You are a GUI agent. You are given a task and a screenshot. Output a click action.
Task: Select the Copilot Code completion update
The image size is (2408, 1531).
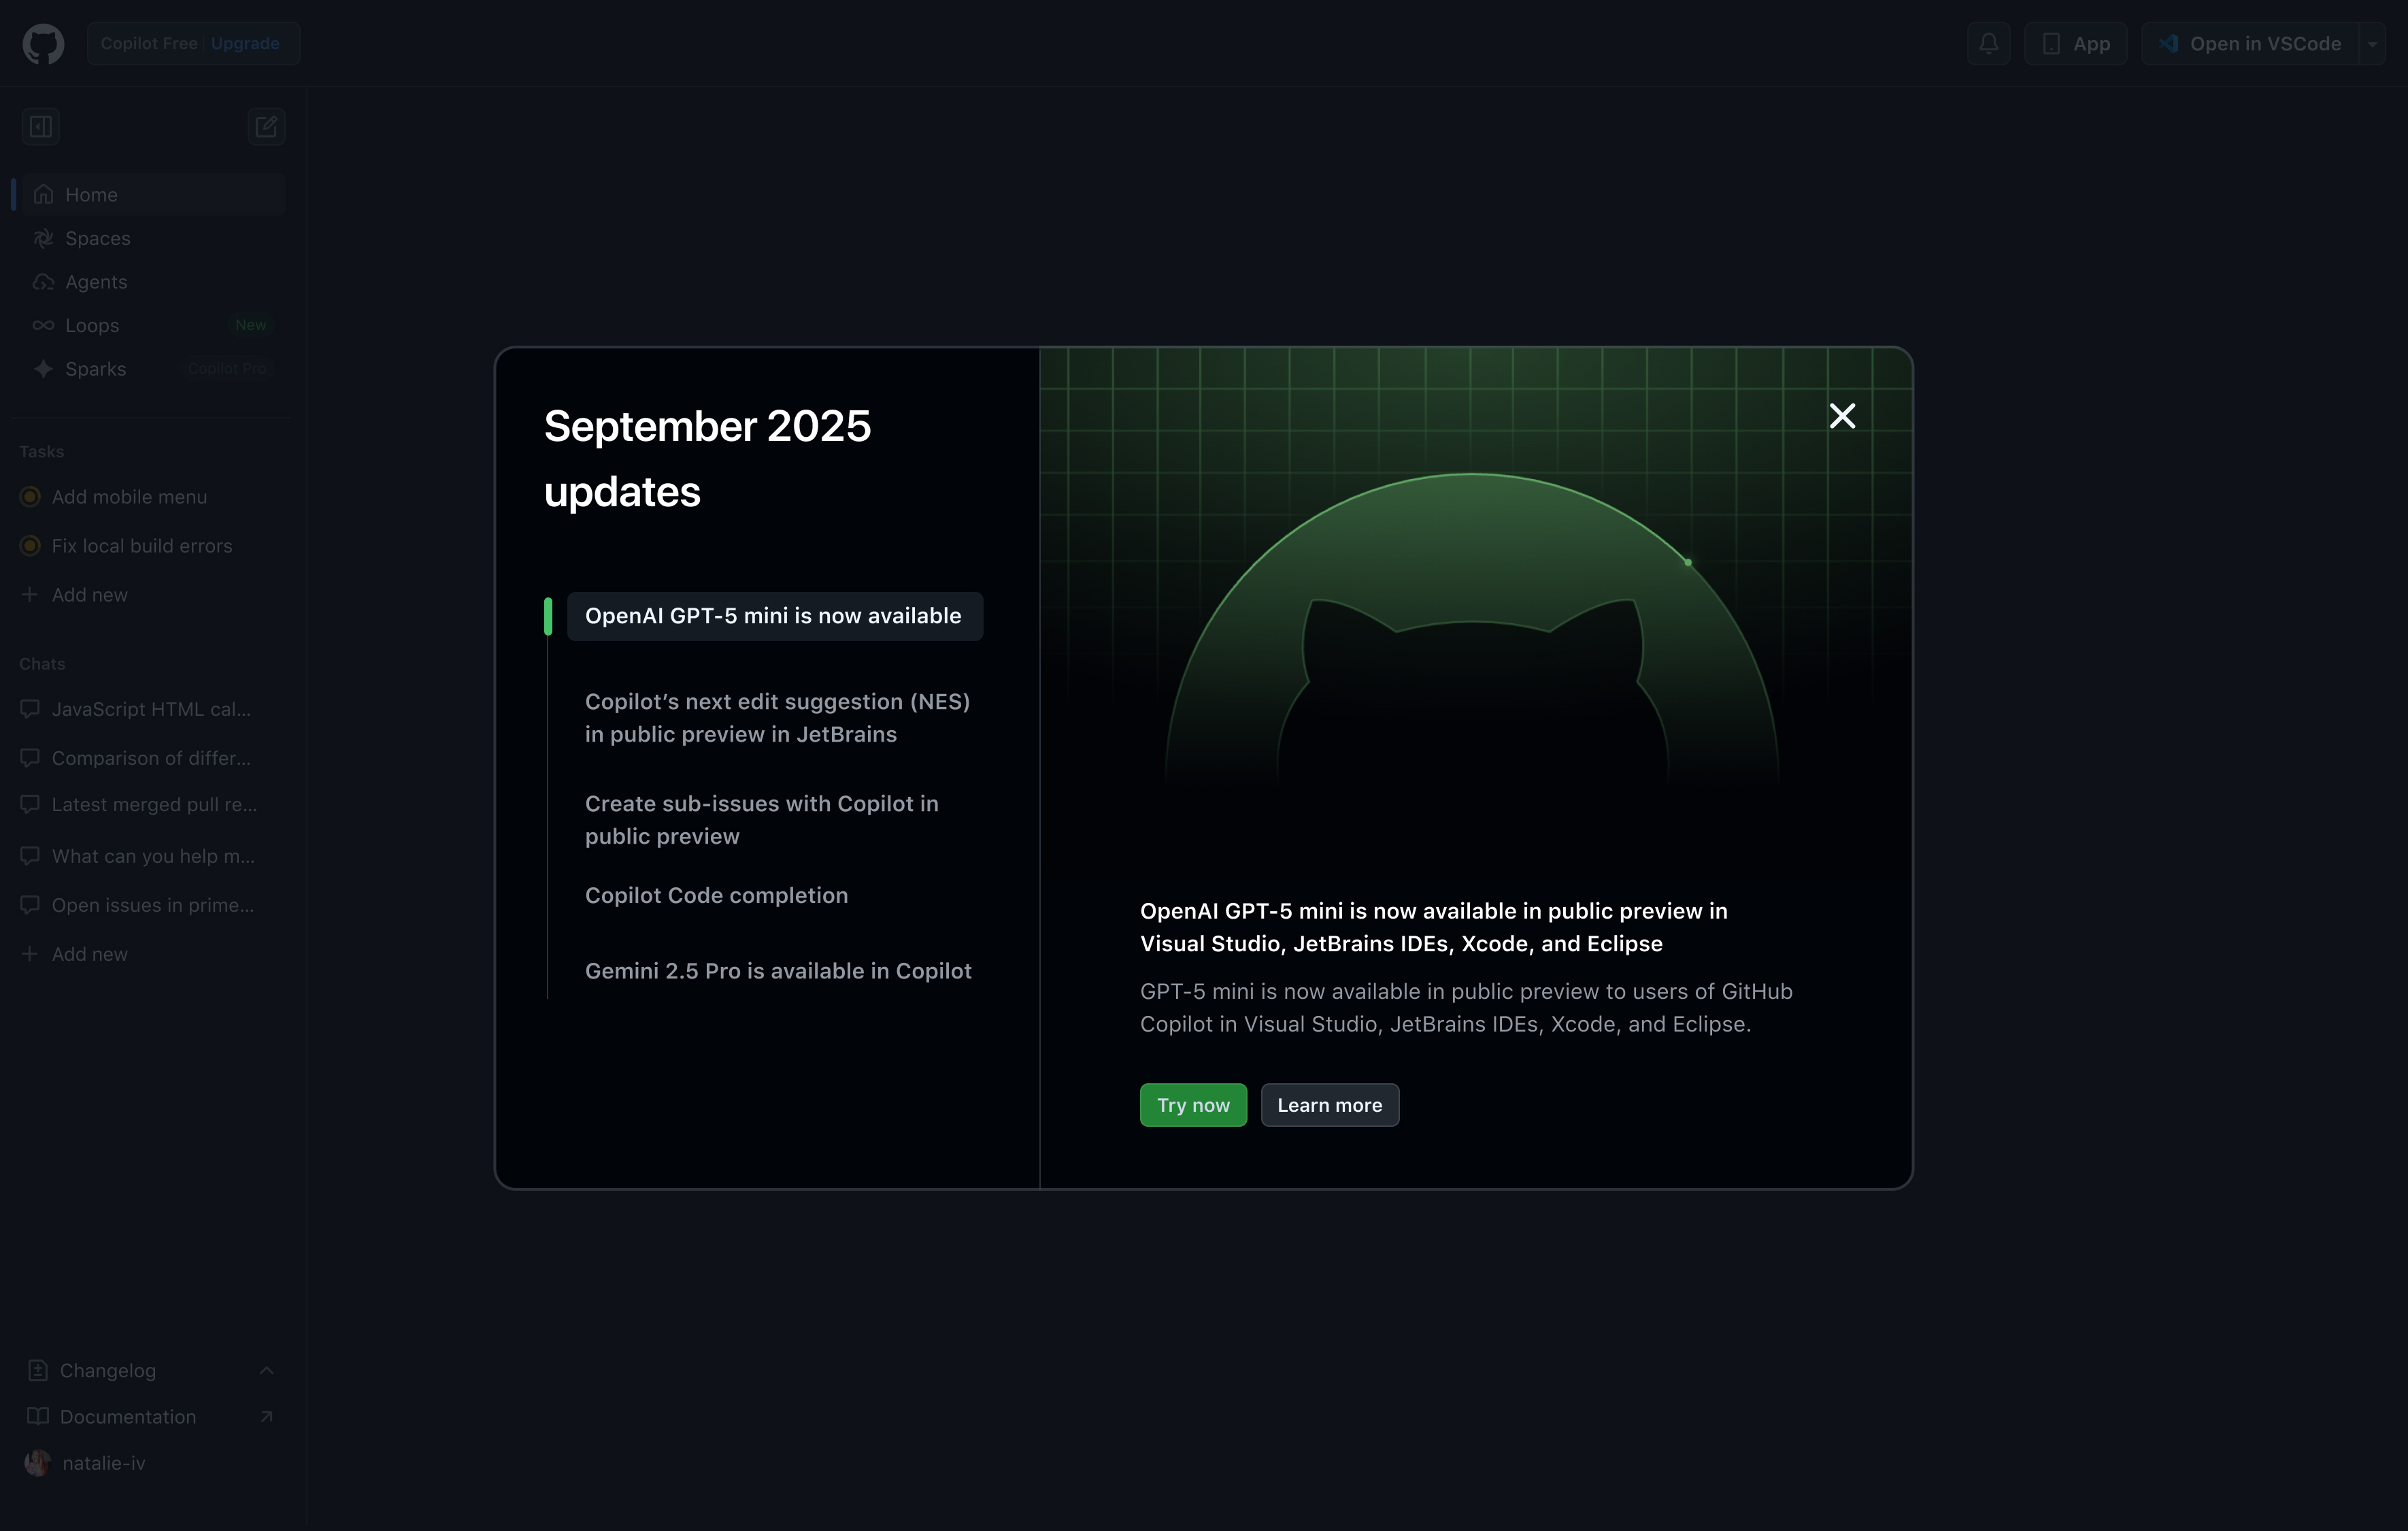716,895
